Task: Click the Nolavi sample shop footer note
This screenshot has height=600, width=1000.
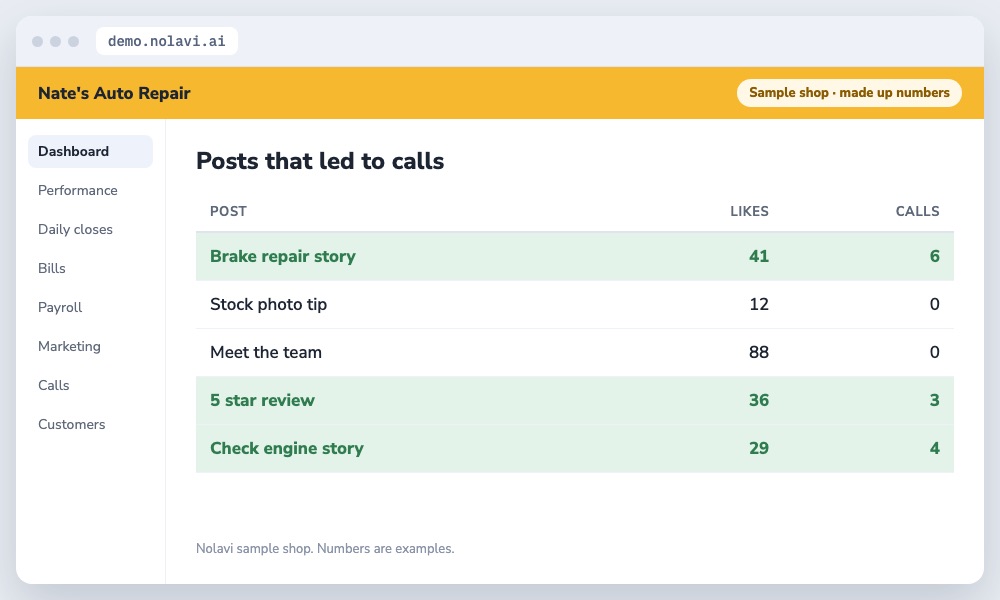Action: tap(325, 548)
